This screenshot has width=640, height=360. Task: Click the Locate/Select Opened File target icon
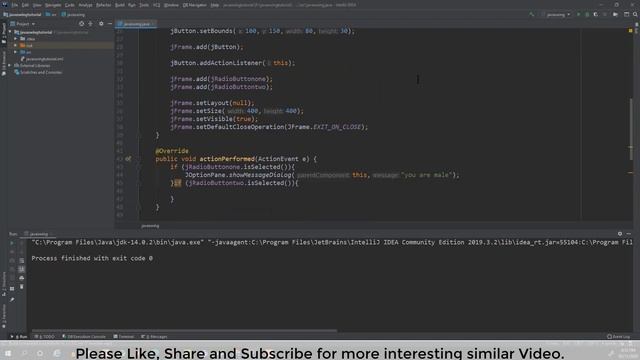(82, 24)
